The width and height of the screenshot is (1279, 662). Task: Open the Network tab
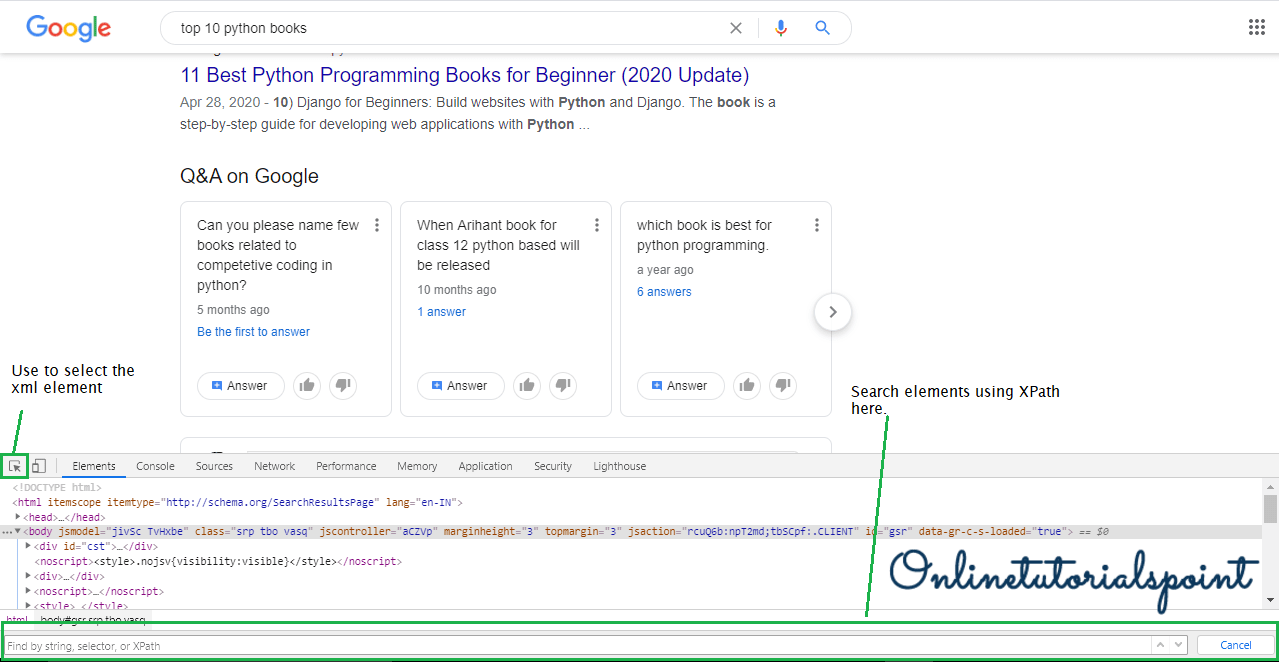[x=274, y=466]
